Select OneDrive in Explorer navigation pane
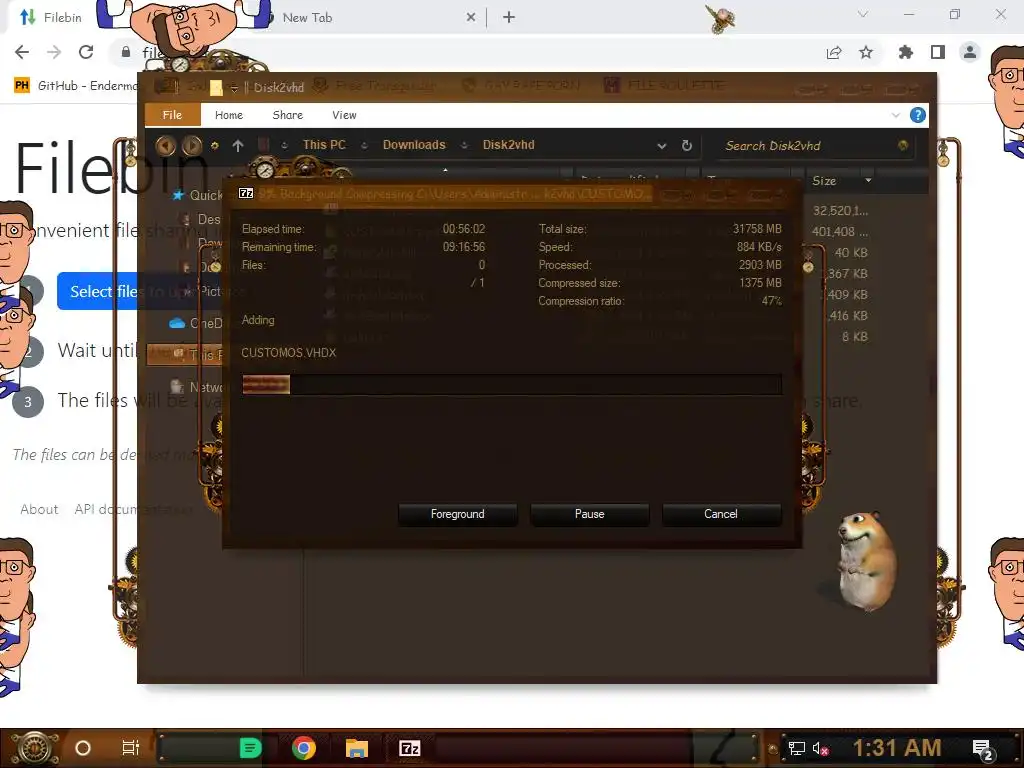The height and width of the screenshot is (768, 1024). point(196,323)
